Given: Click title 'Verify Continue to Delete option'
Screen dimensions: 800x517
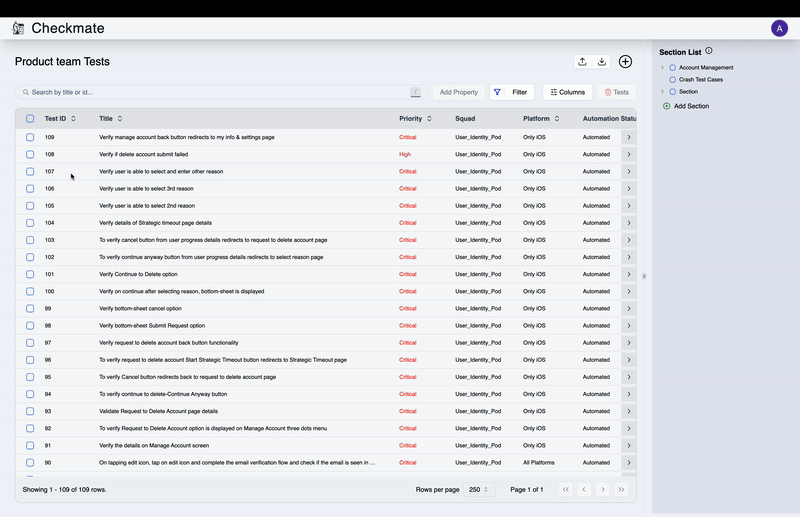Looking at the screenshot, I should pos(138,274).
